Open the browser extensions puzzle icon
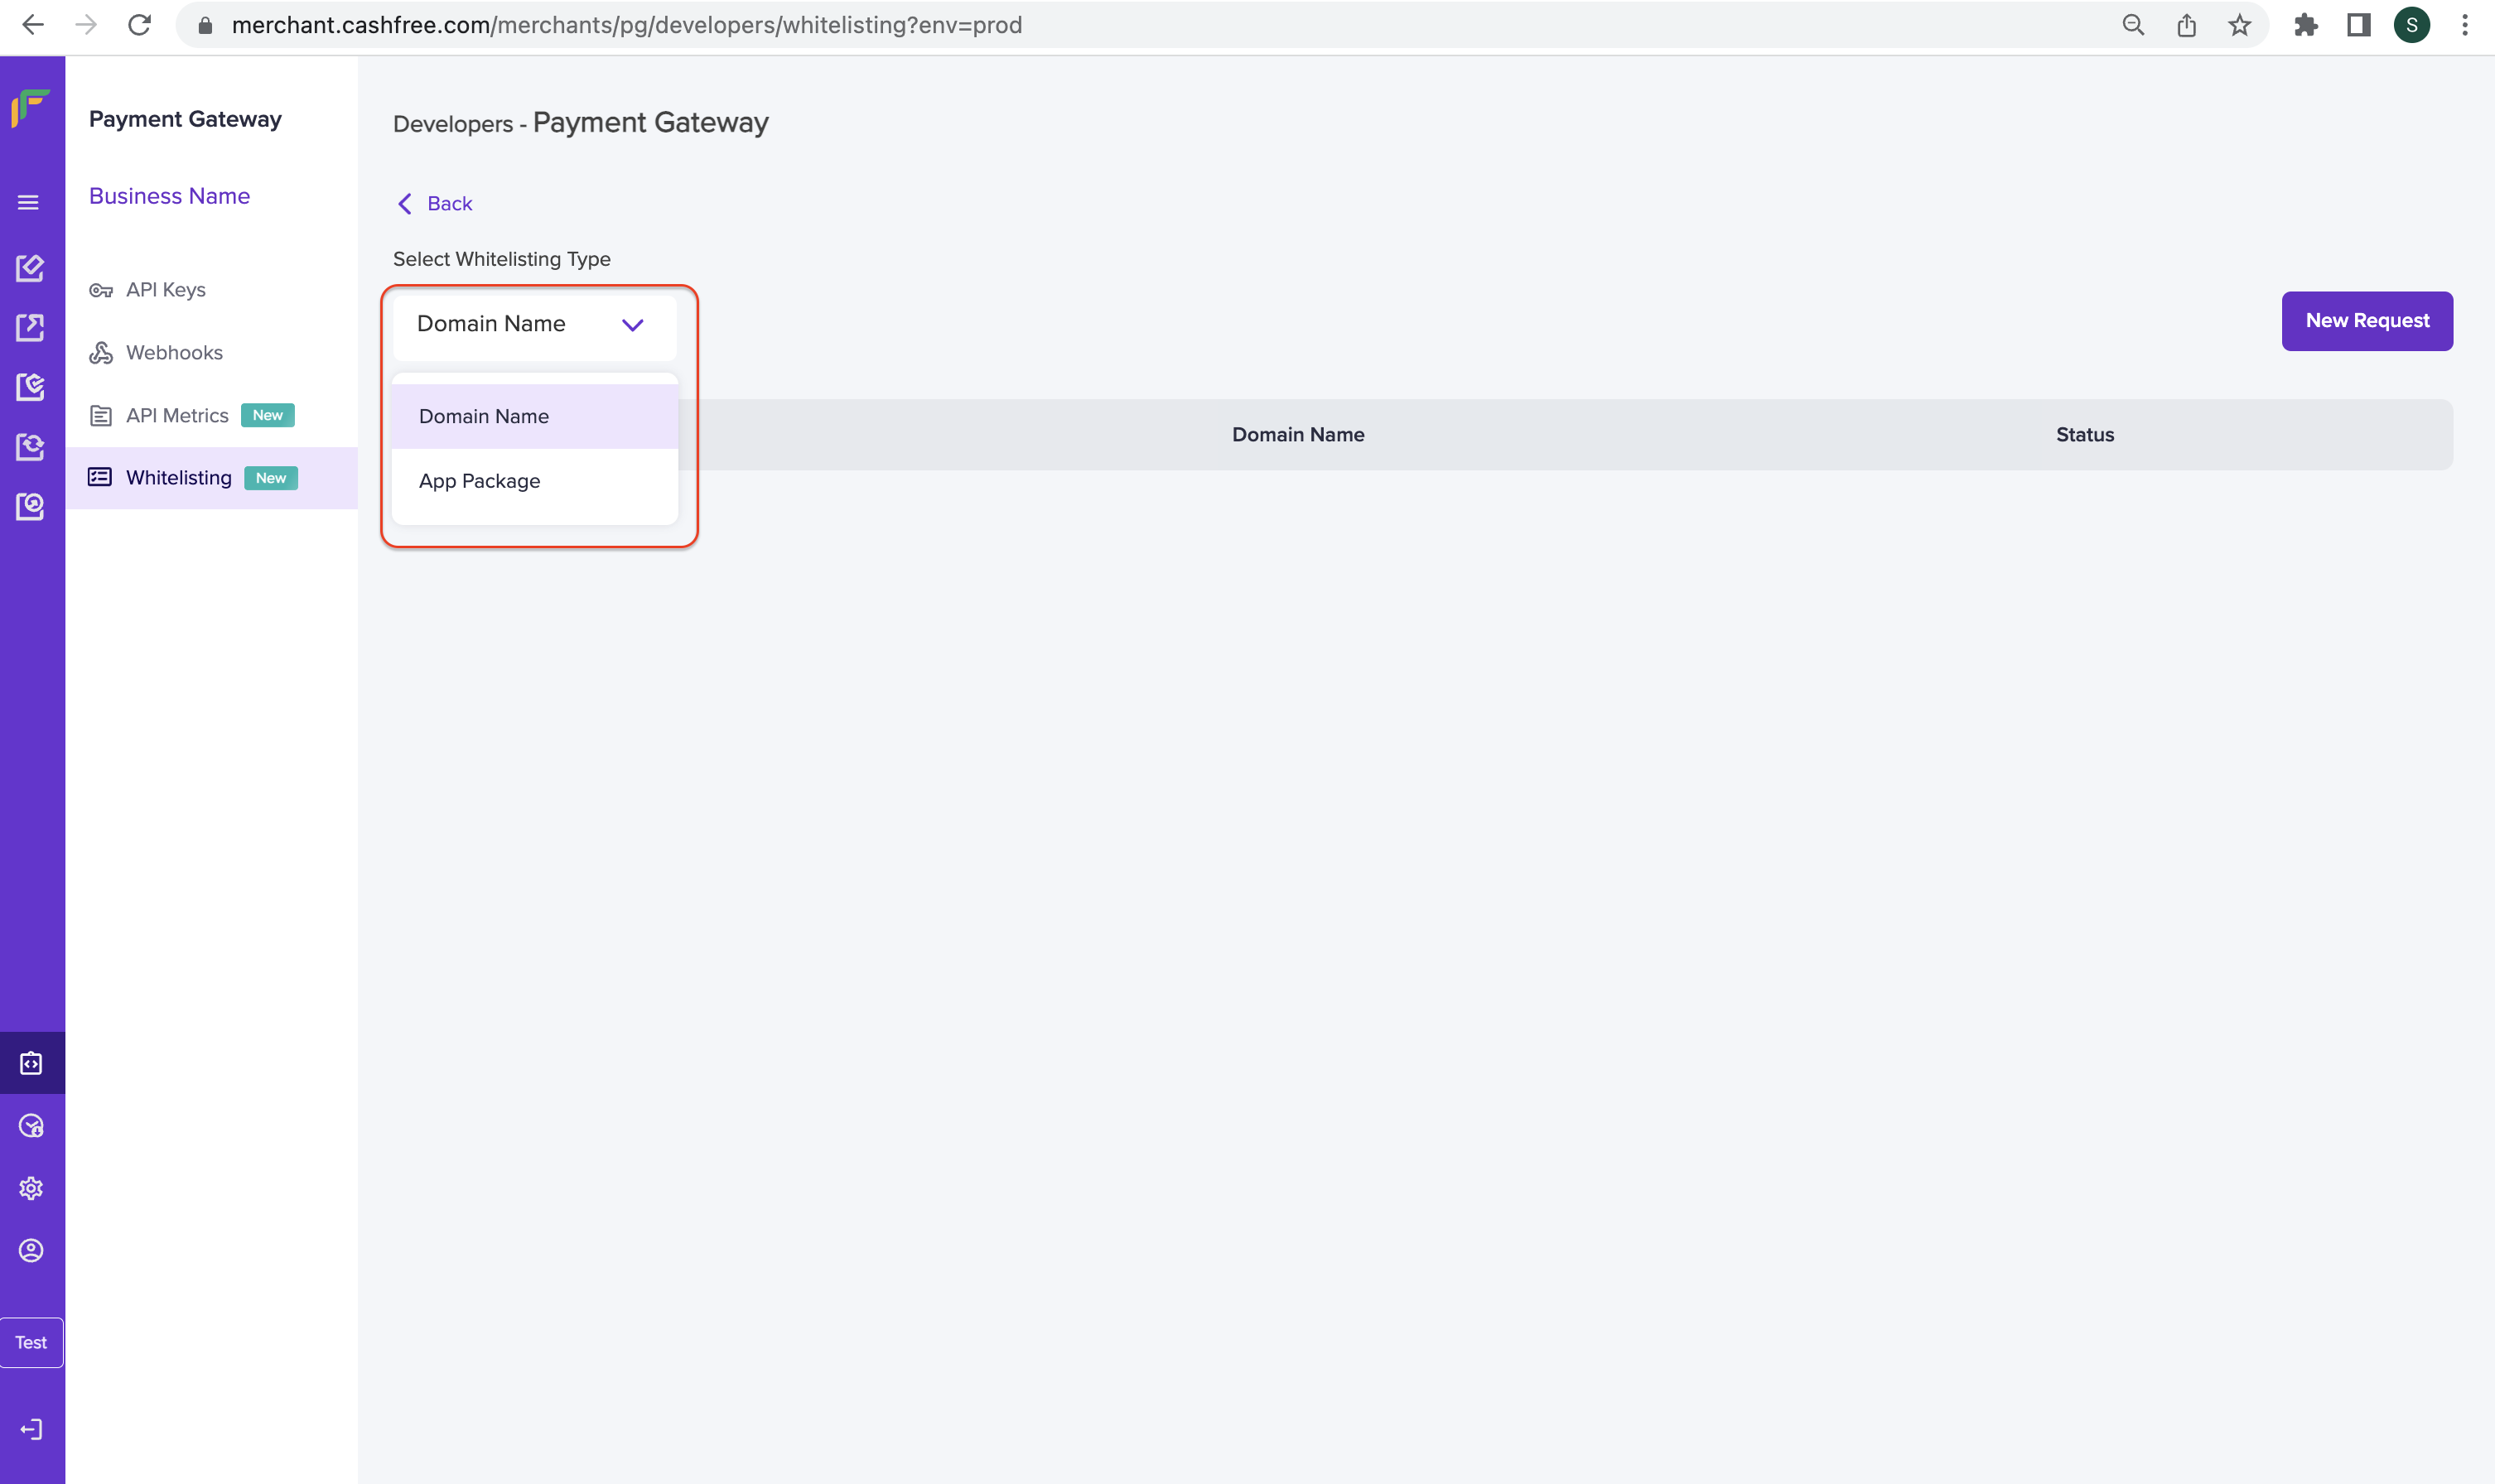The width and height of the screenshot is (2495, 1484). (x=2306, y=25)
